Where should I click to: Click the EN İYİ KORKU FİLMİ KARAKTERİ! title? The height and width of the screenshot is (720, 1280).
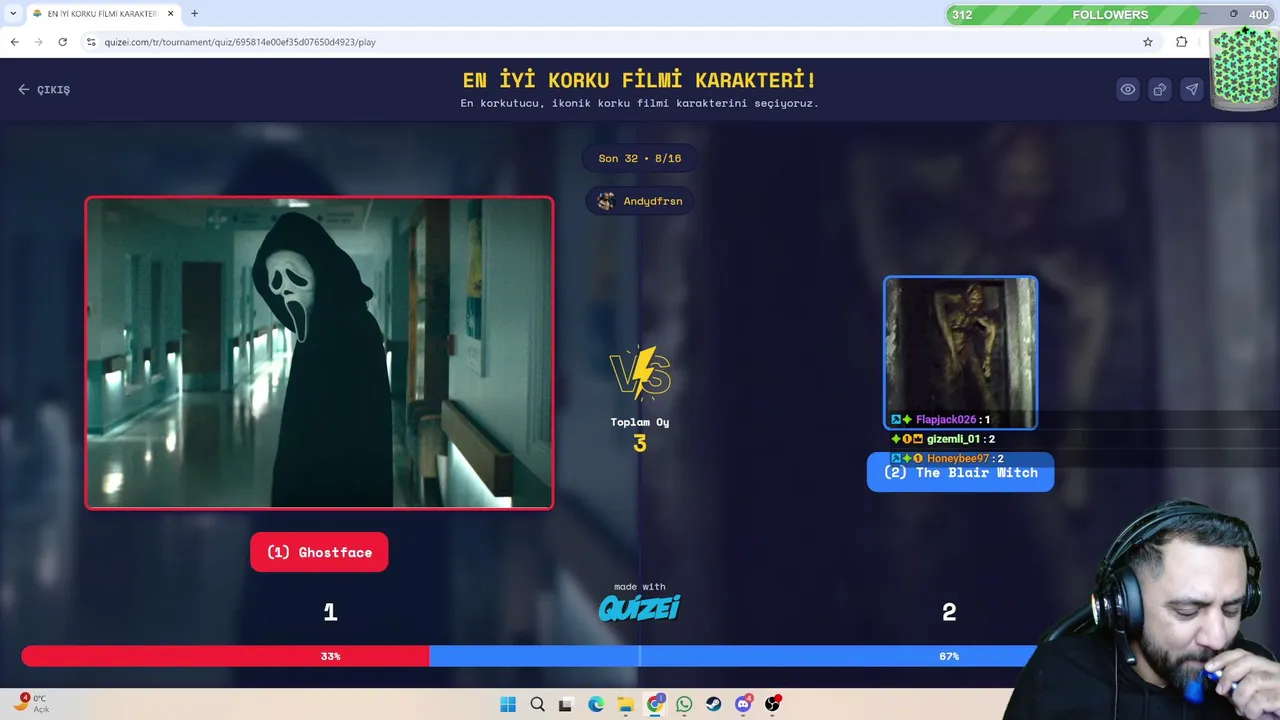640,80
